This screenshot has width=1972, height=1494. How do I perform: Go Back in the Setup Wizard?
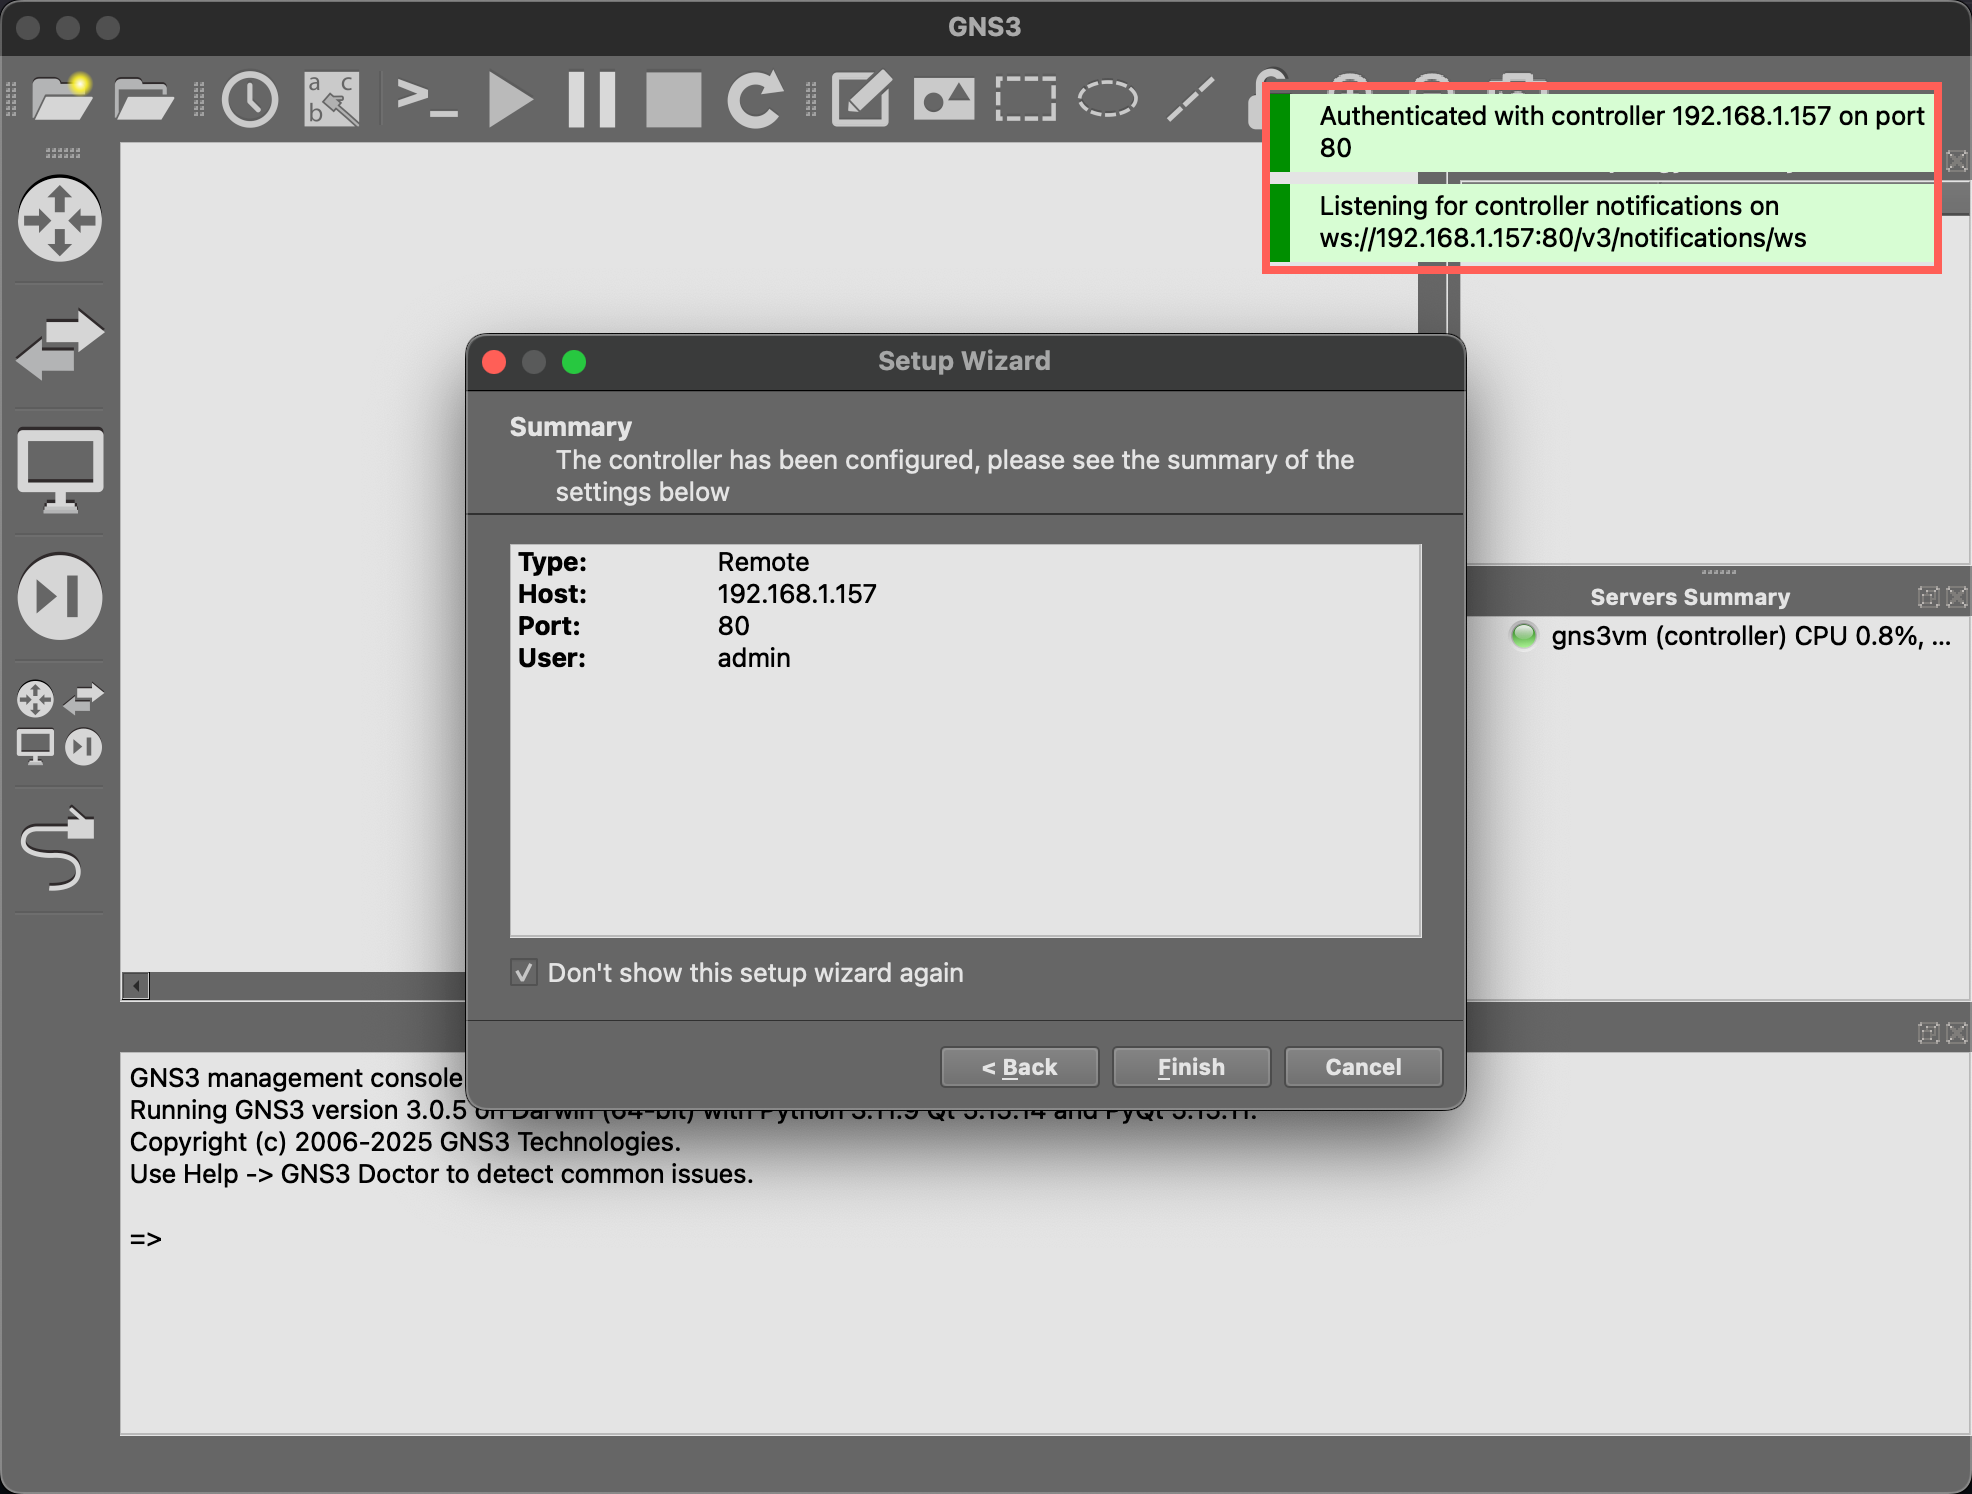[1019, 1067]
